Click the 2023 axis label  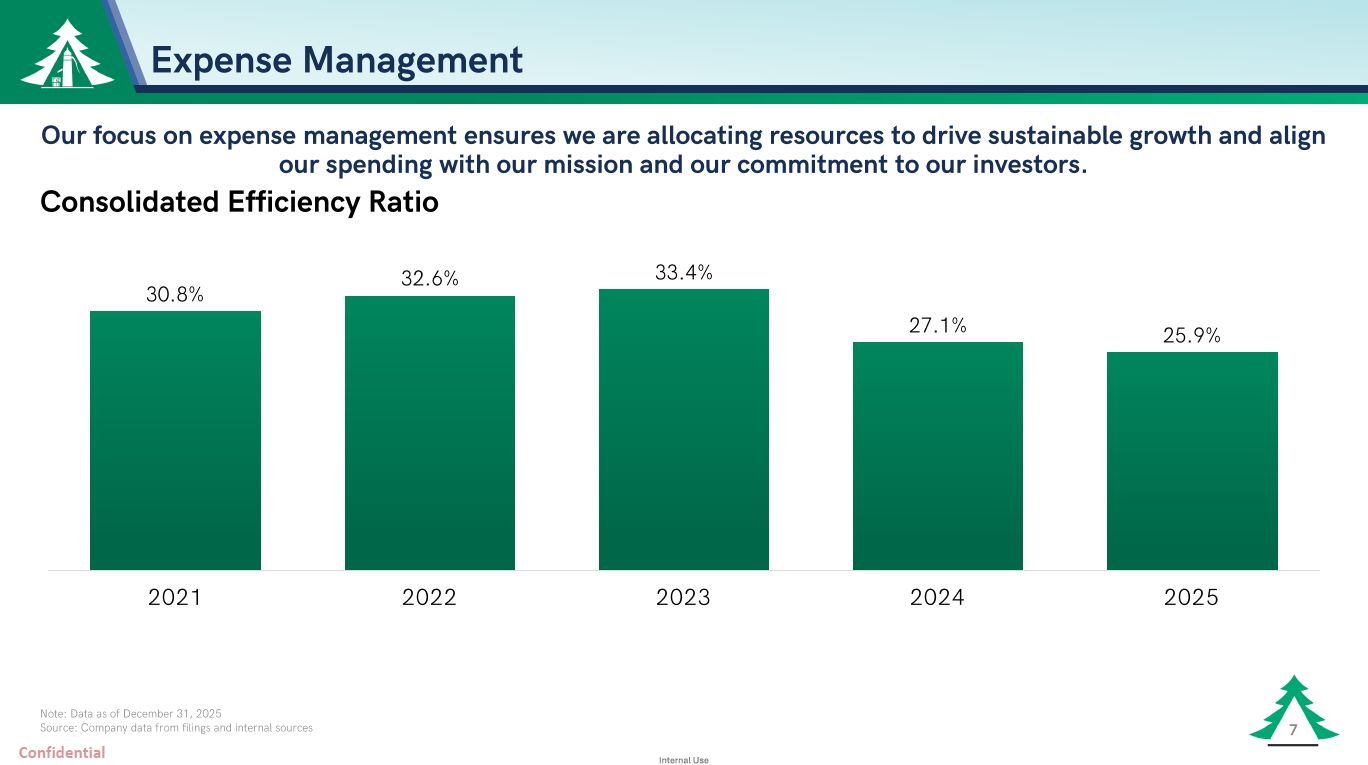point(684,598)
